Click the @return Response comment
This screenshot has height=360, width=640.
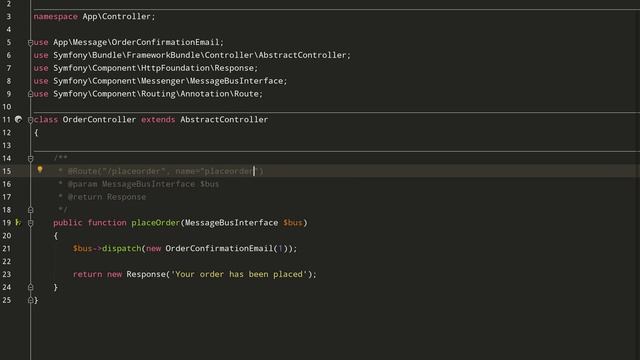pyautogui.click(x=107, y=197)
